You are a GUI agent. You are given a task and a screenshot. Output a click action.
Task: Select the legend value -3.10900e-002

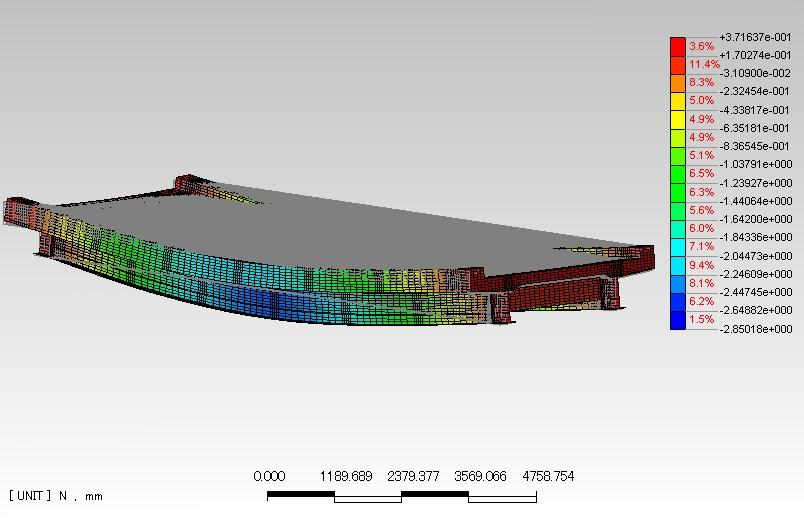tap(755, 73)
